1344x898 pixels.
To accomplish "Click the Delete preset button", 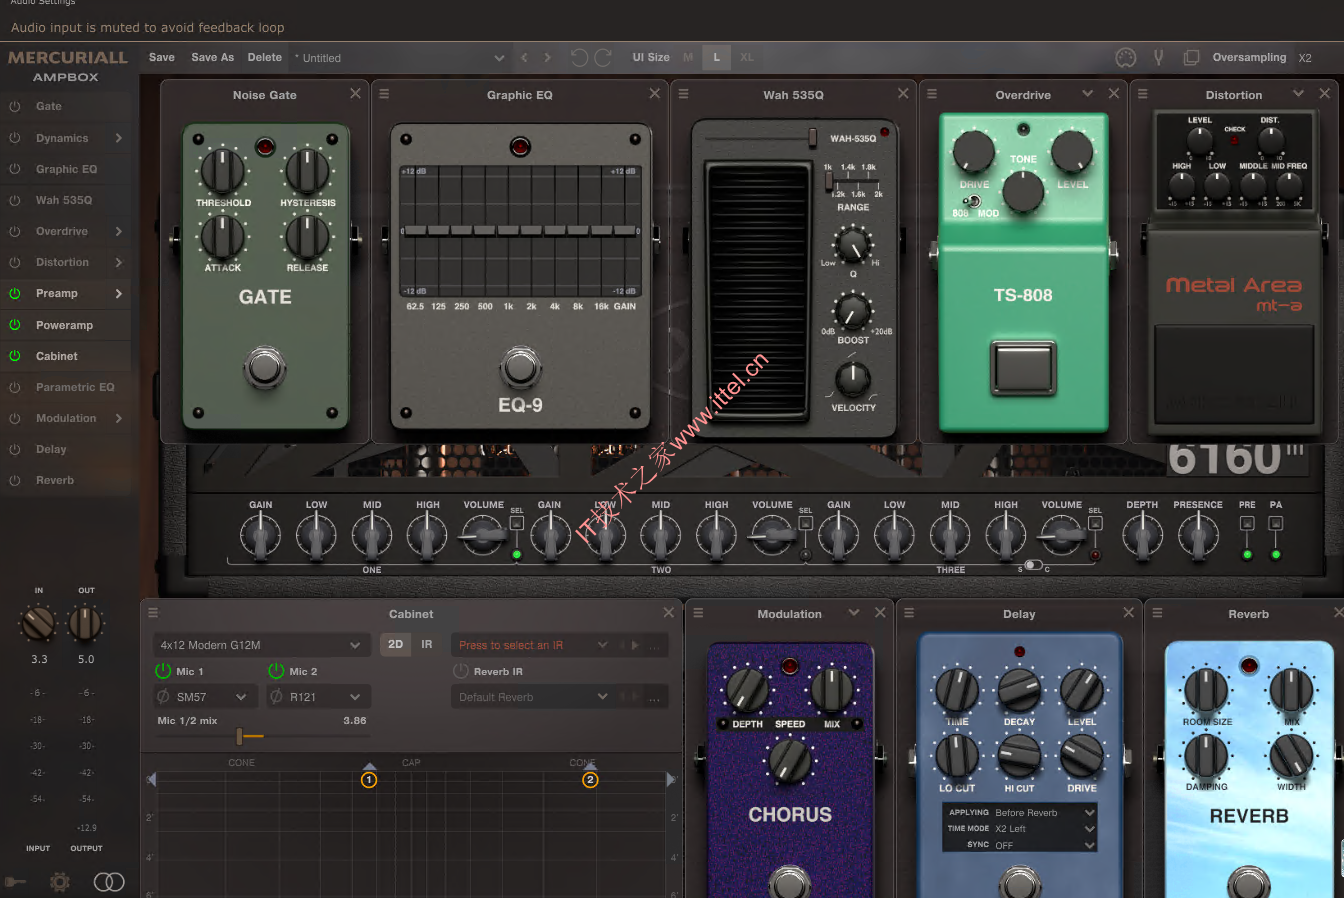I will click(x=265, y=57).
